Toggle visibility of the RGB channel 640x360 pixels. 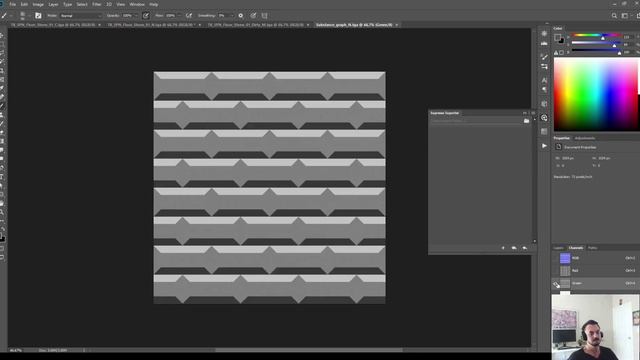click(x=556, y=258)
